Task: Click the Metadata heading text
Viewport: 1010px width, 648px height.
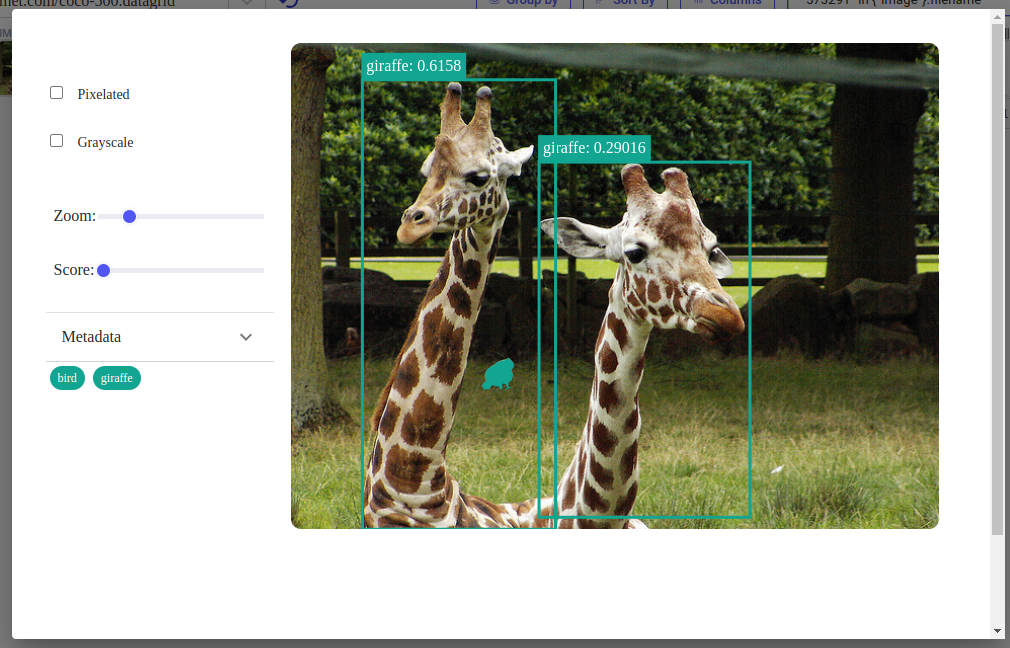Action: tap(91, 337)
